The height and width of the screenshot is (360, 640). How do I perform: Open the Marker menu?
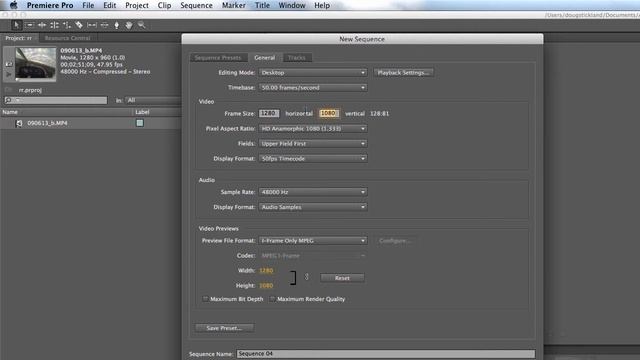click(233, 5)
